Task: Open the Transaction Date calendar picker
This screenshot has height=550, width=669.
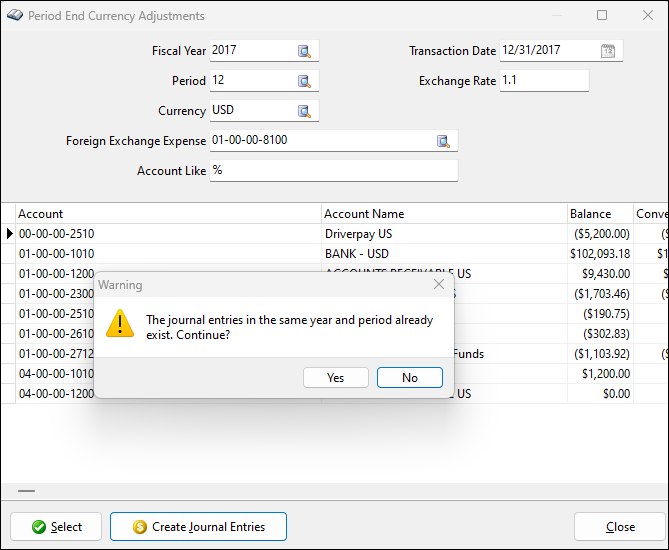Action: tap(608, 51)
